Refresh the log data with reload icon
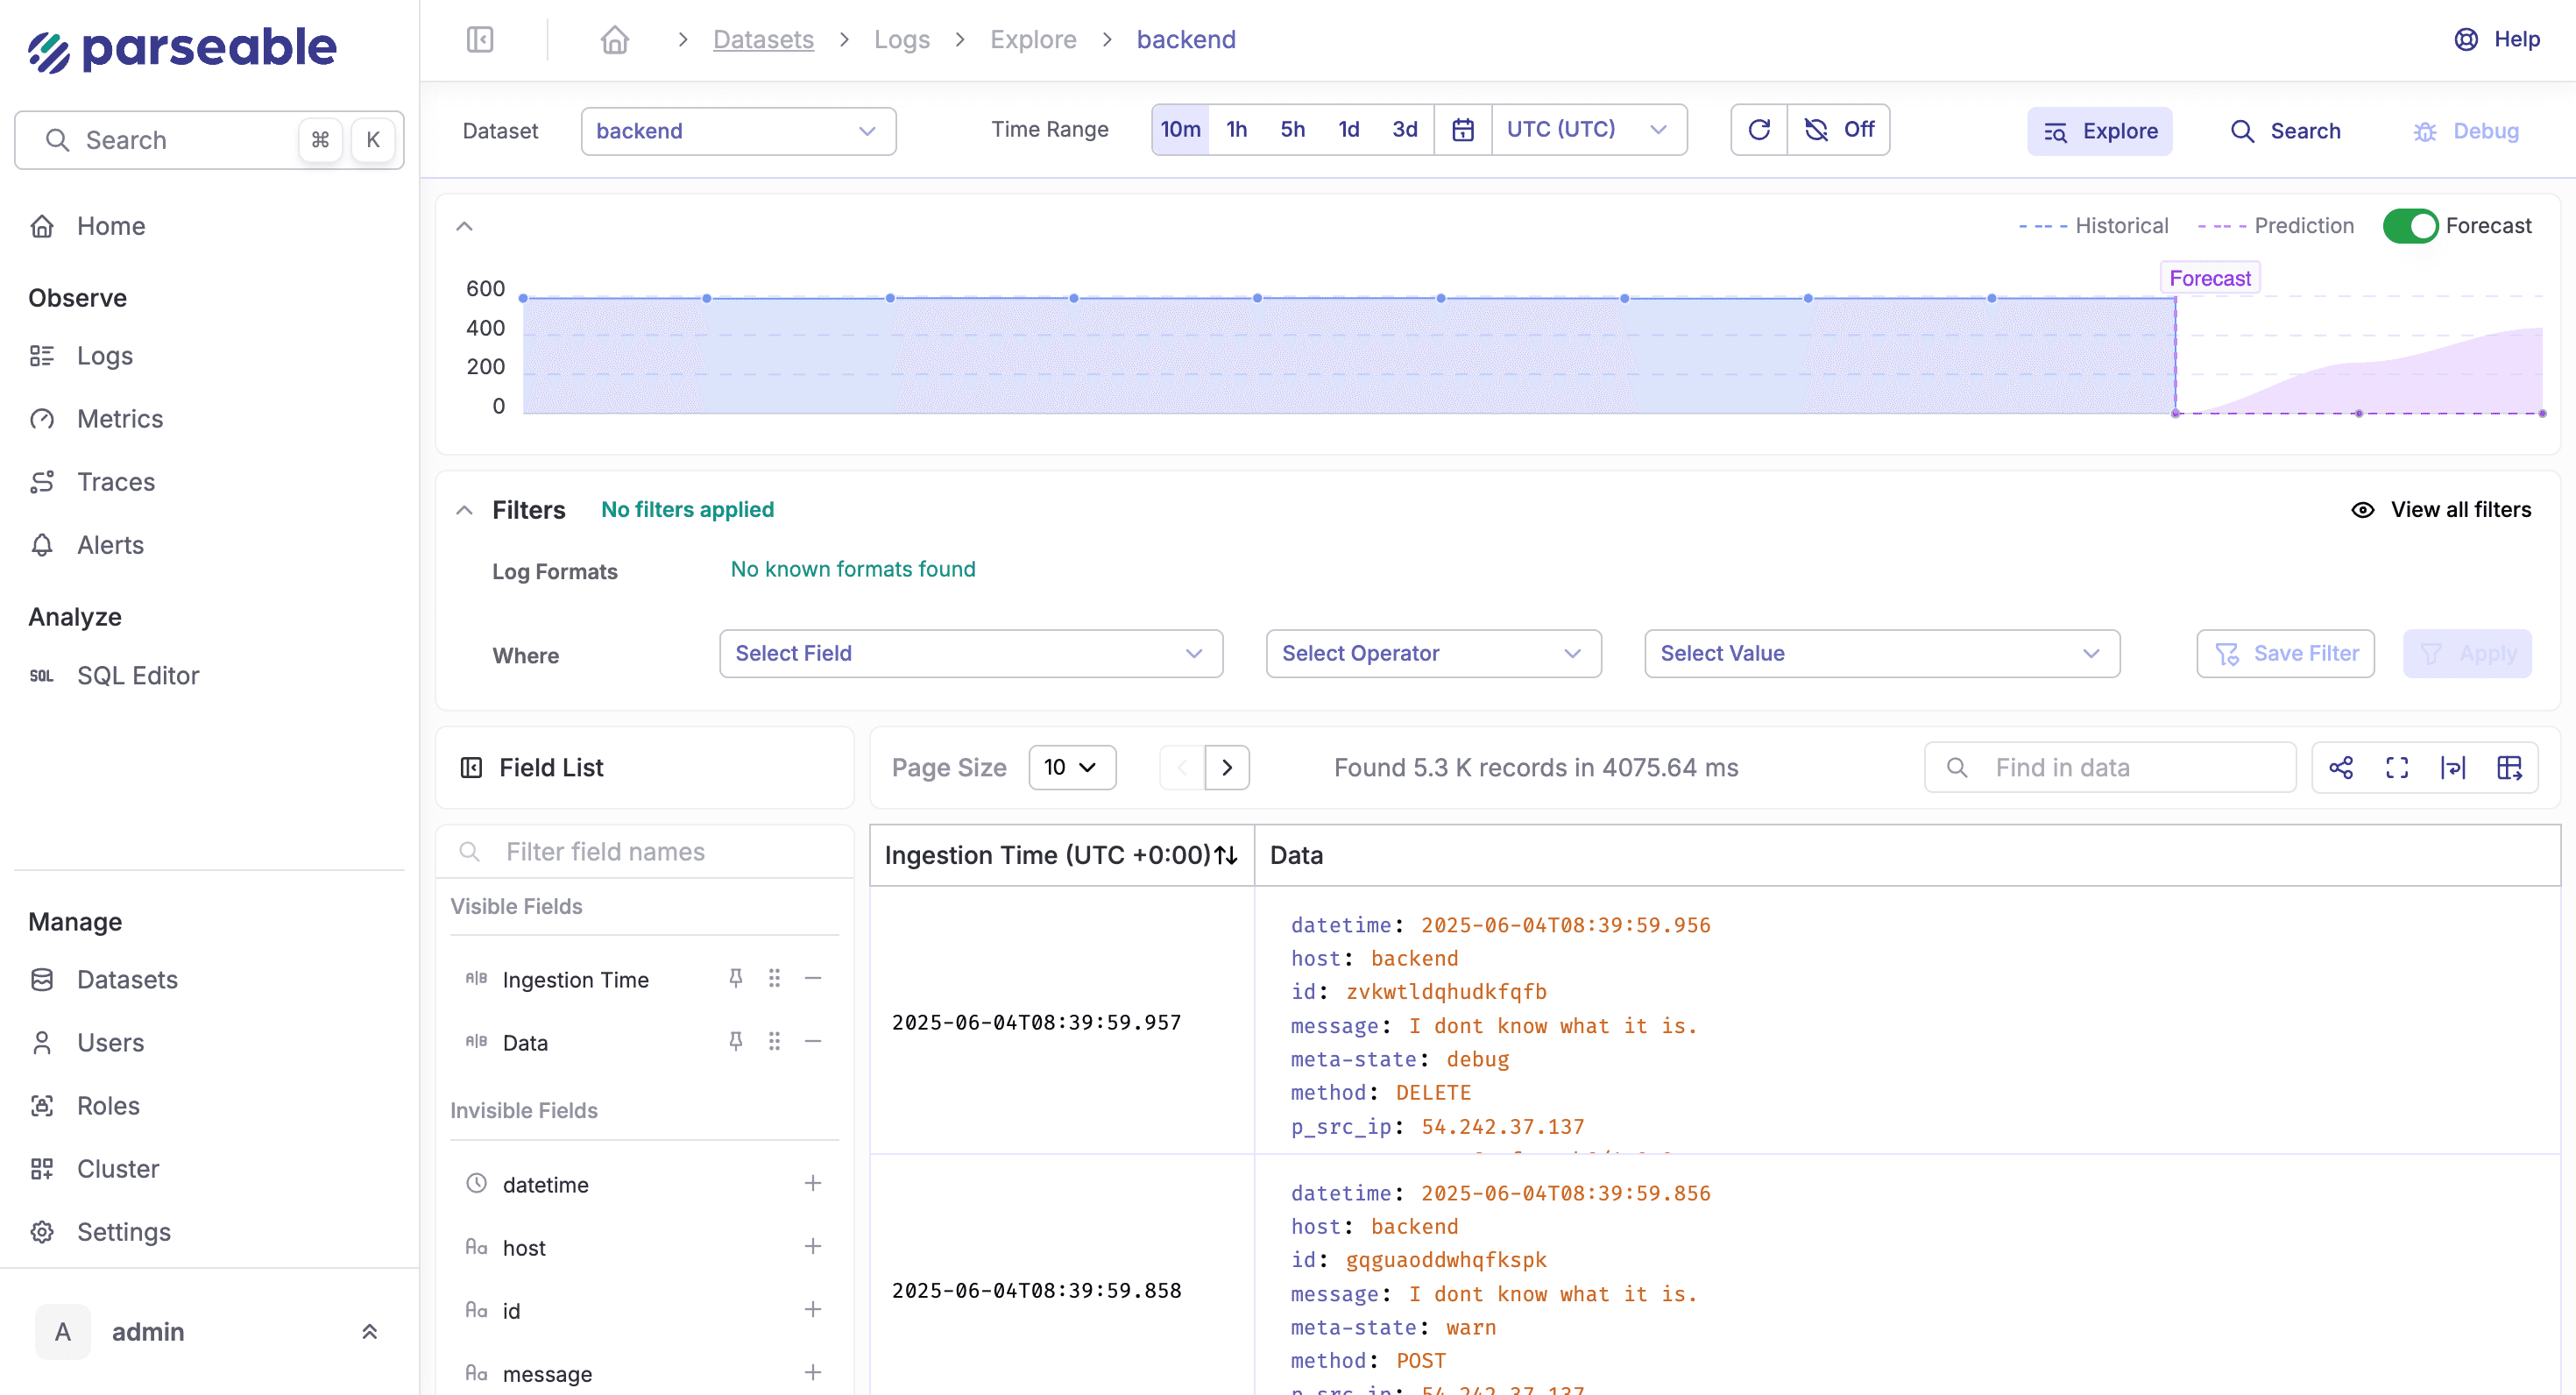This screenshot has width=2576, height=1395. (x=1760, y=129)
